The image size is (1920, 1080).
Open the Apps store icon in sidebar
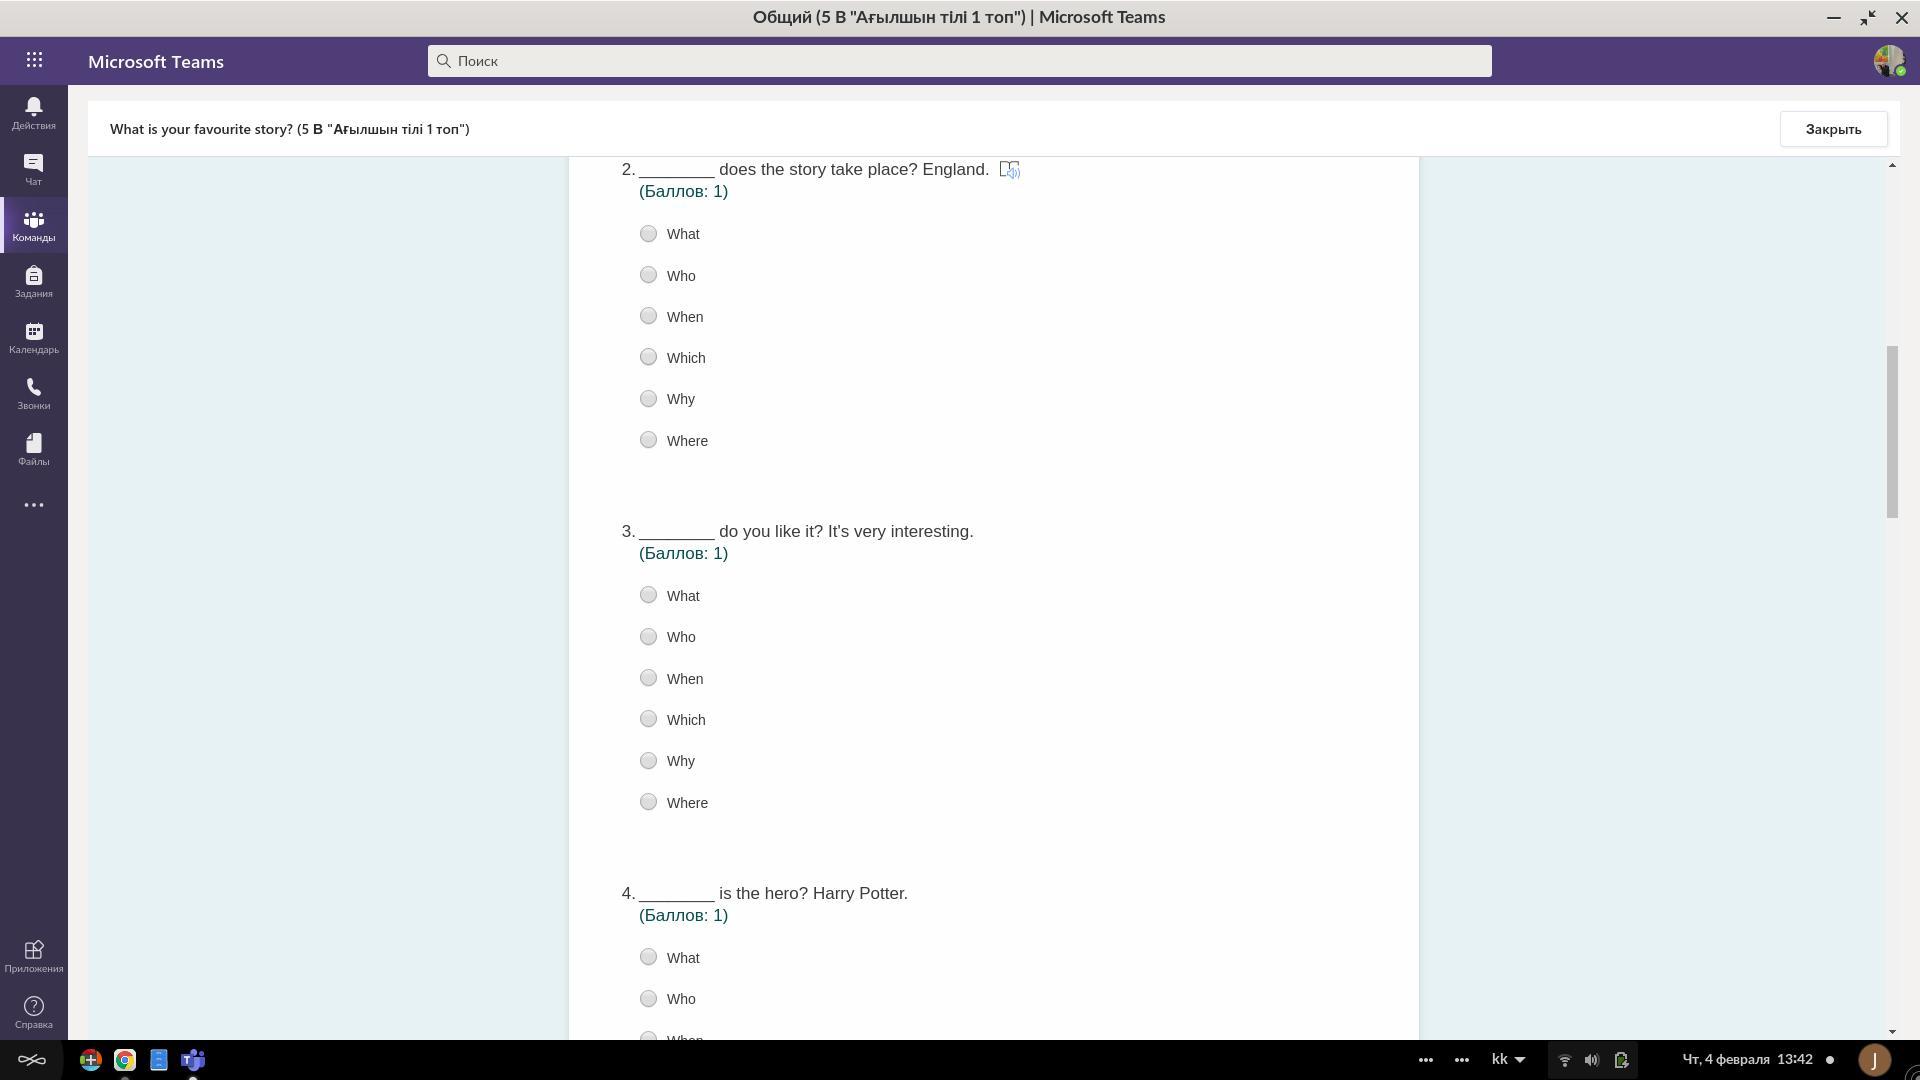point(33,955)
